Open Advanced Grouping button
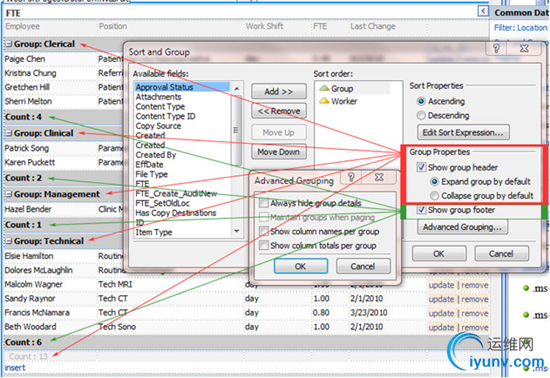550x378 pixels. [462, 227]
